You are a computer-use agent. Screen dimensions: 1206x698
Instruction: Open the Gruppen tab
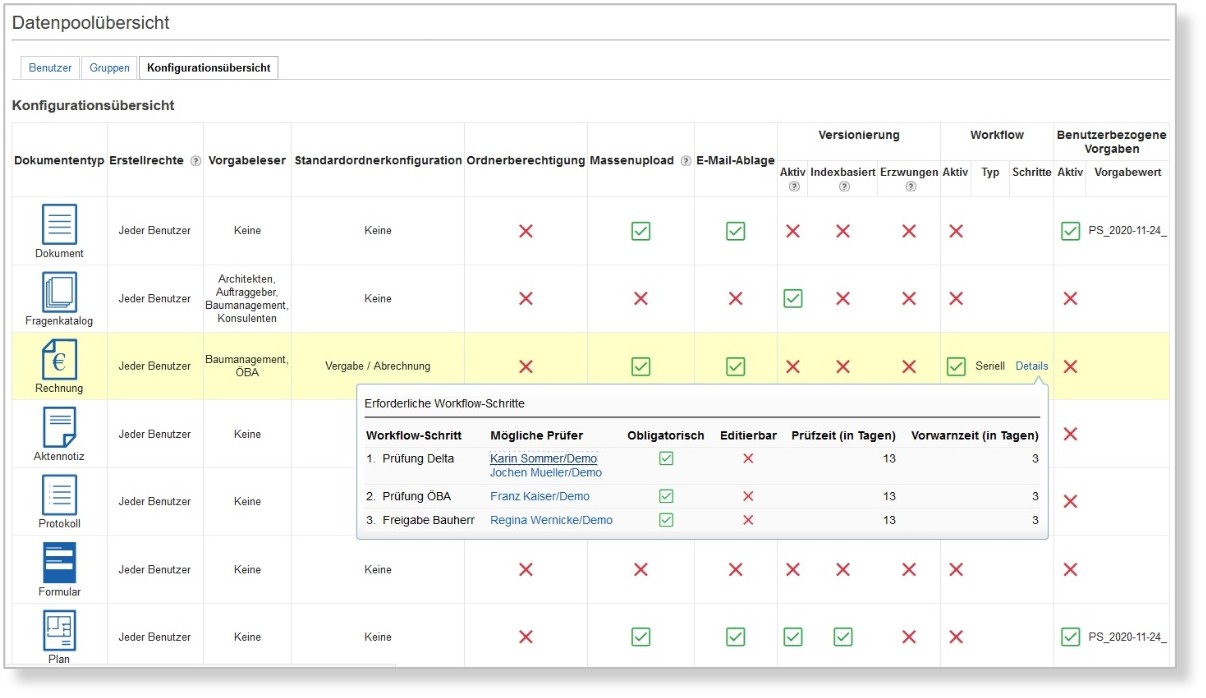pyautogui.click(x=109, y=68)
